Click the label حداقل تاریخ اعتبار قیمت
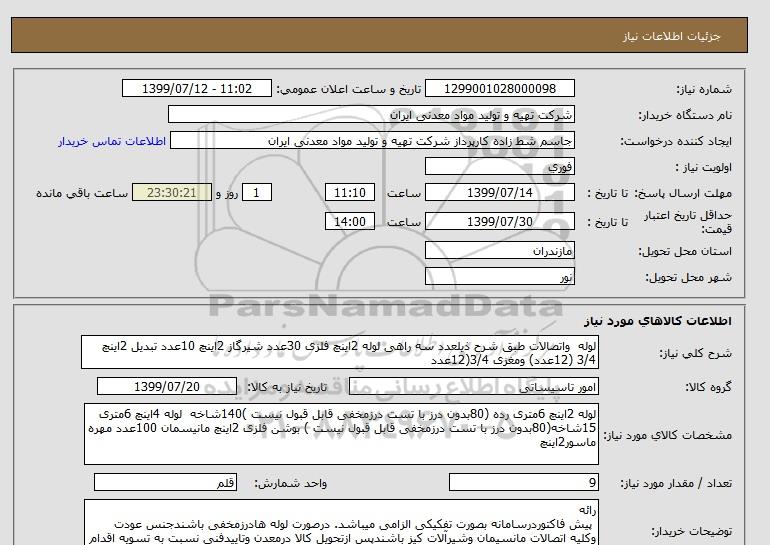The image size is (770, 545). pyautogui.click(x=688, y=222)
